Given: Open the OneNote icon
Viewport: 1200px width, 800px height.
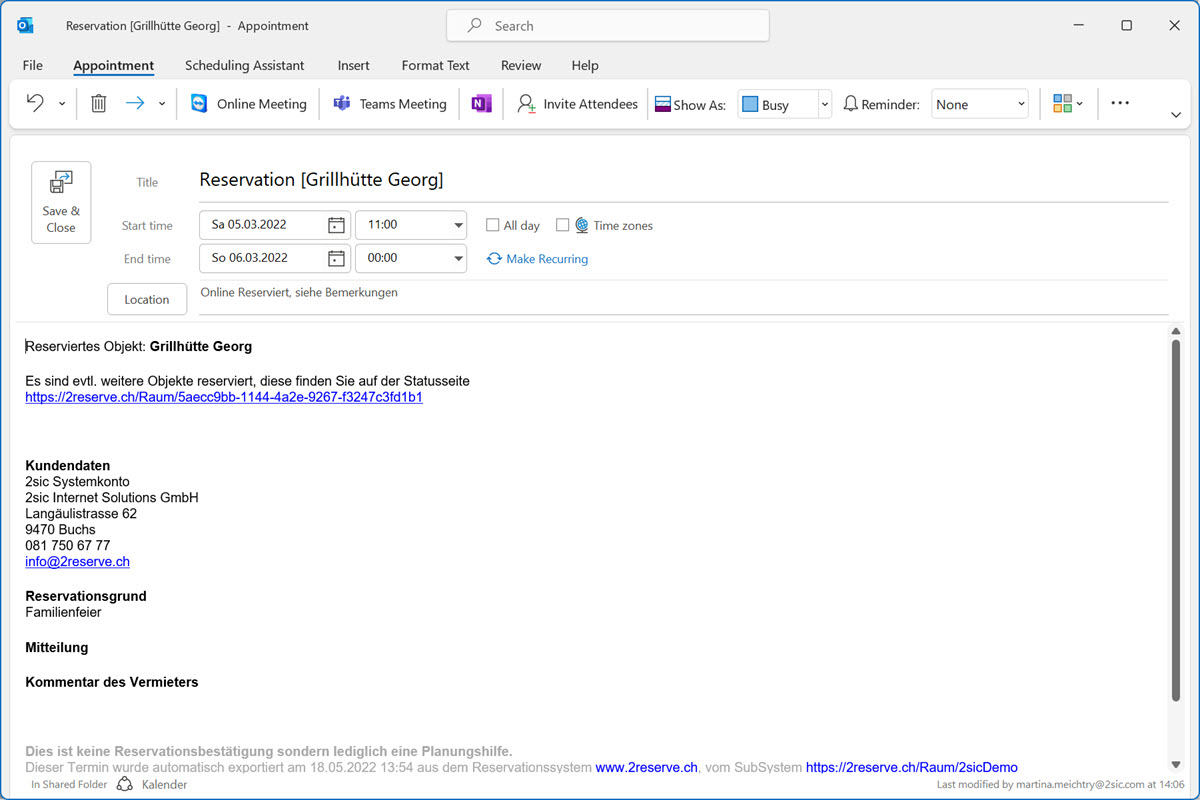Looking at the screenshot, I should (481, 104).
